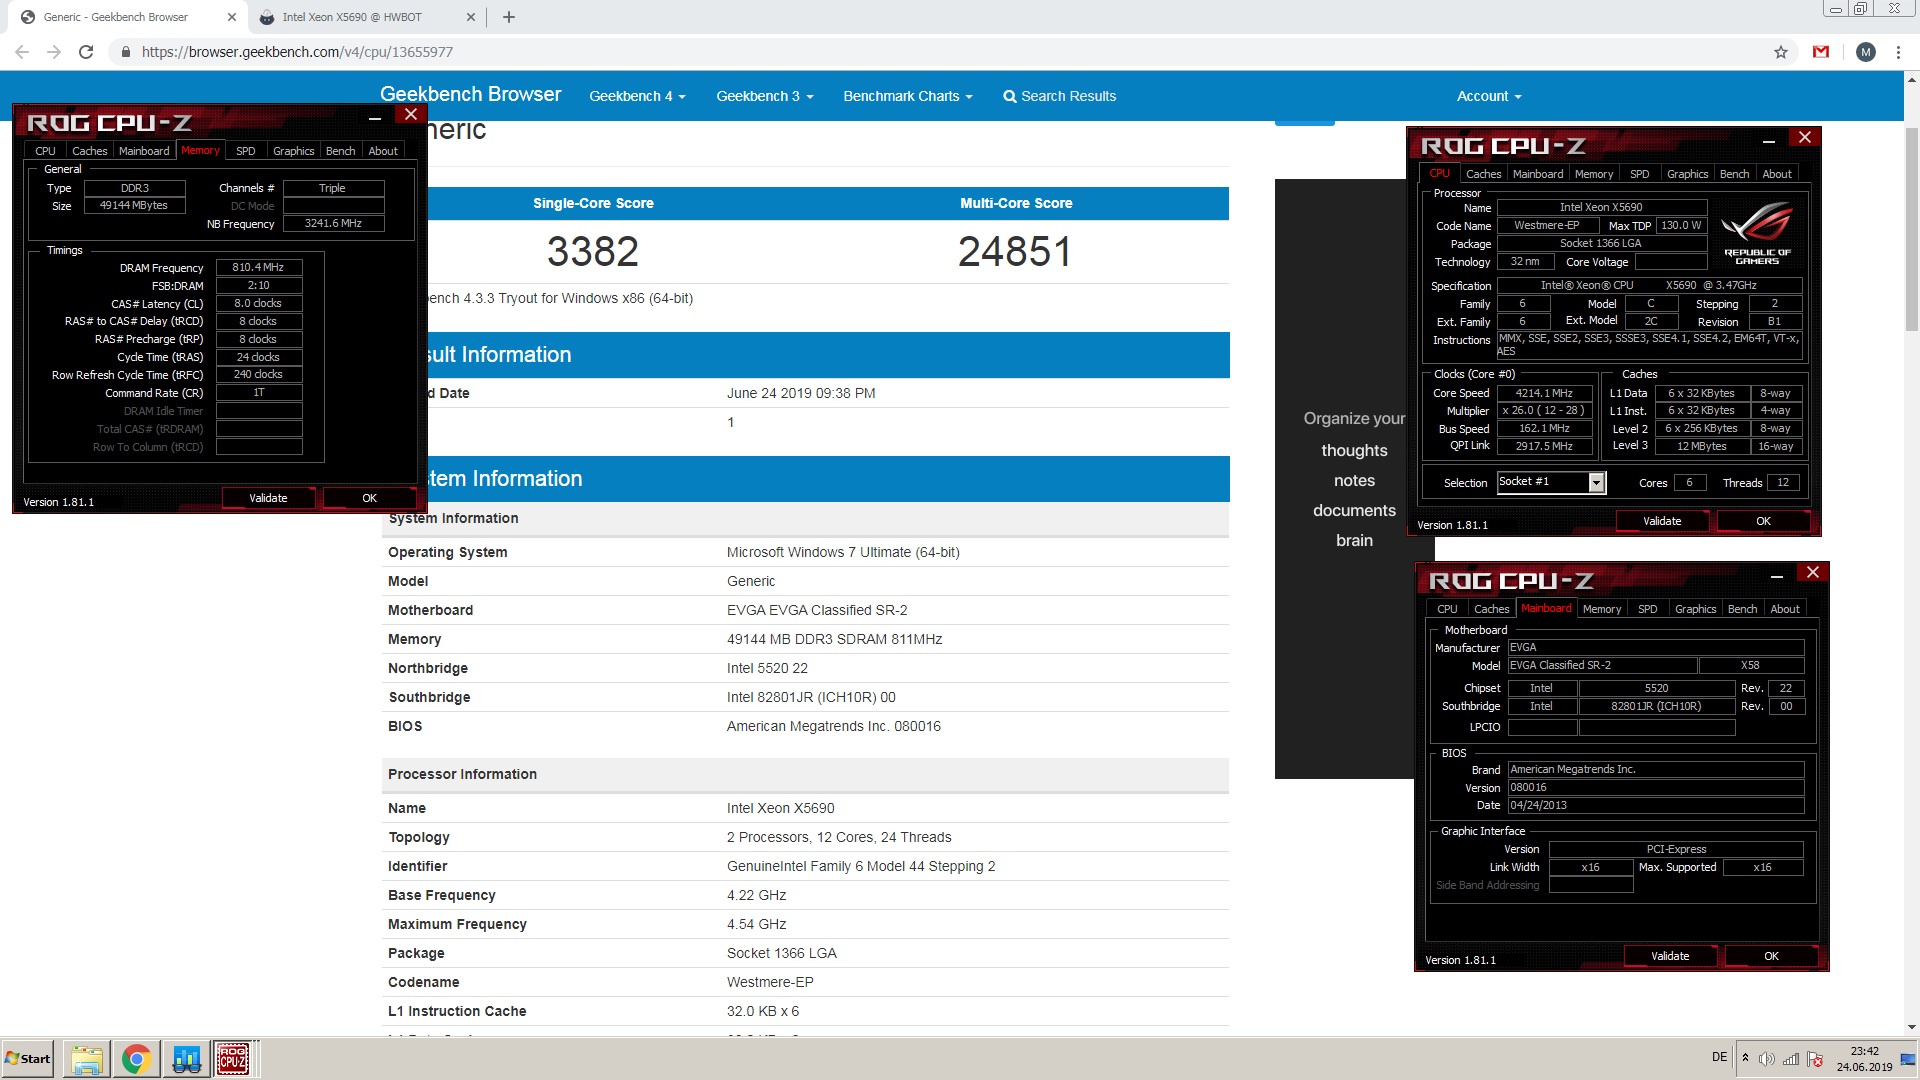Select About tab in top-right CPU-Z window
The width and height of the screenshot is (1920, 1080).
click(1776, 174)
